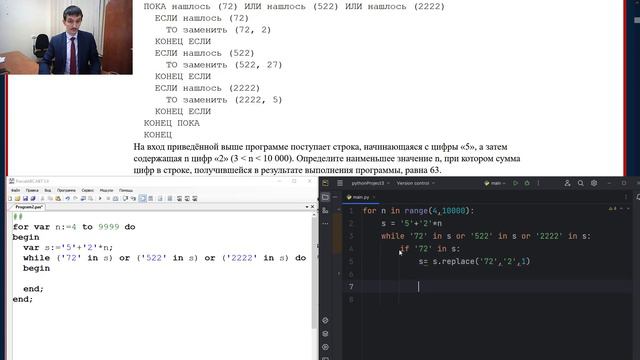Open Правка menu in PascalABC.NET
Viewport: 640px width, 360px height.
(x=32, y=190)
